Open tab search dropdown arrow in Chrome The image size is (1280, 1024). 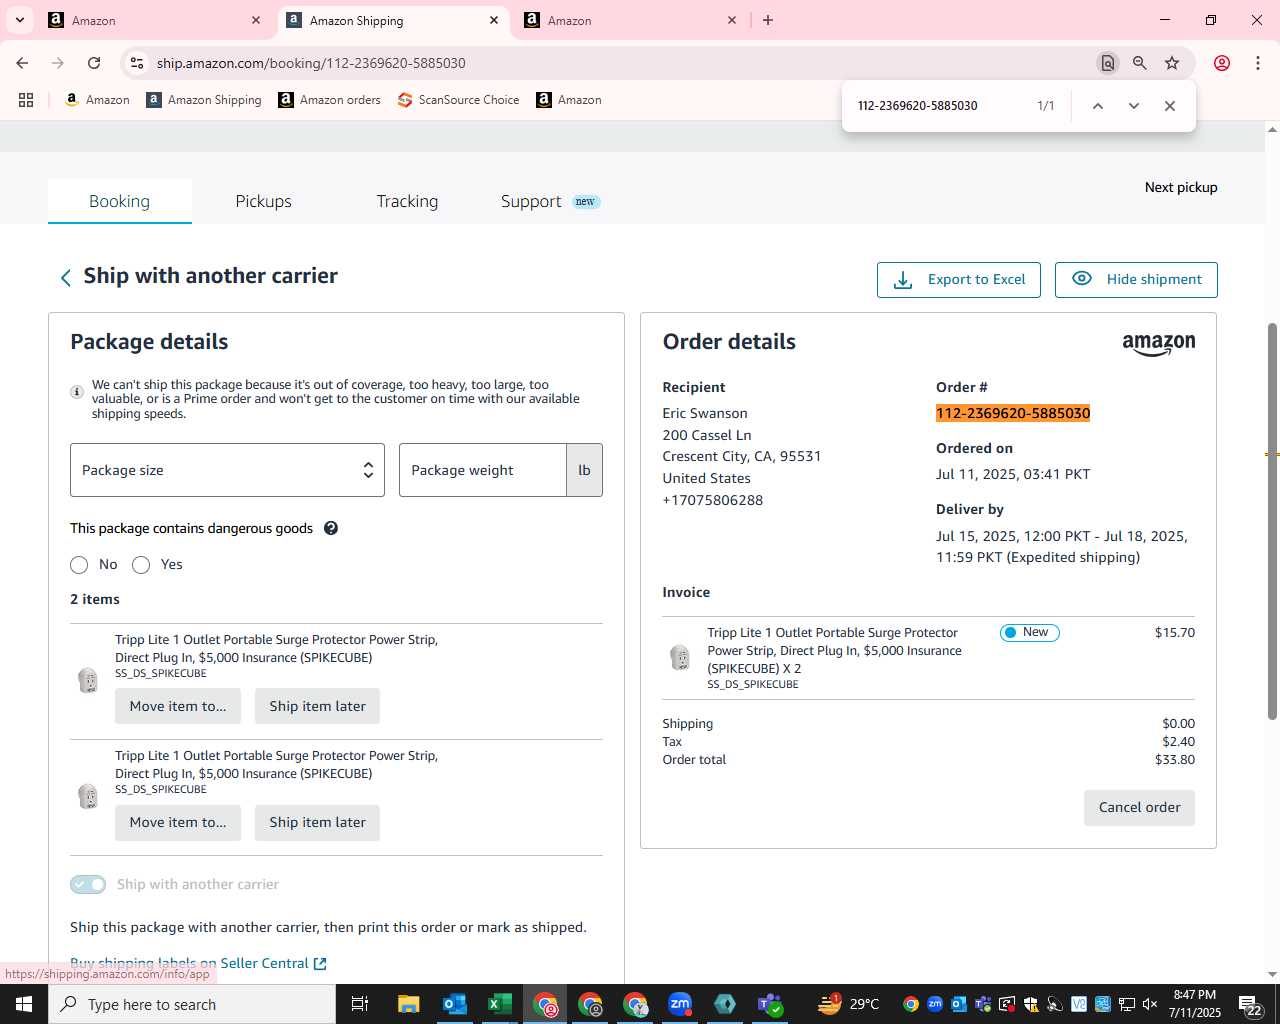(x=20, y=20)
